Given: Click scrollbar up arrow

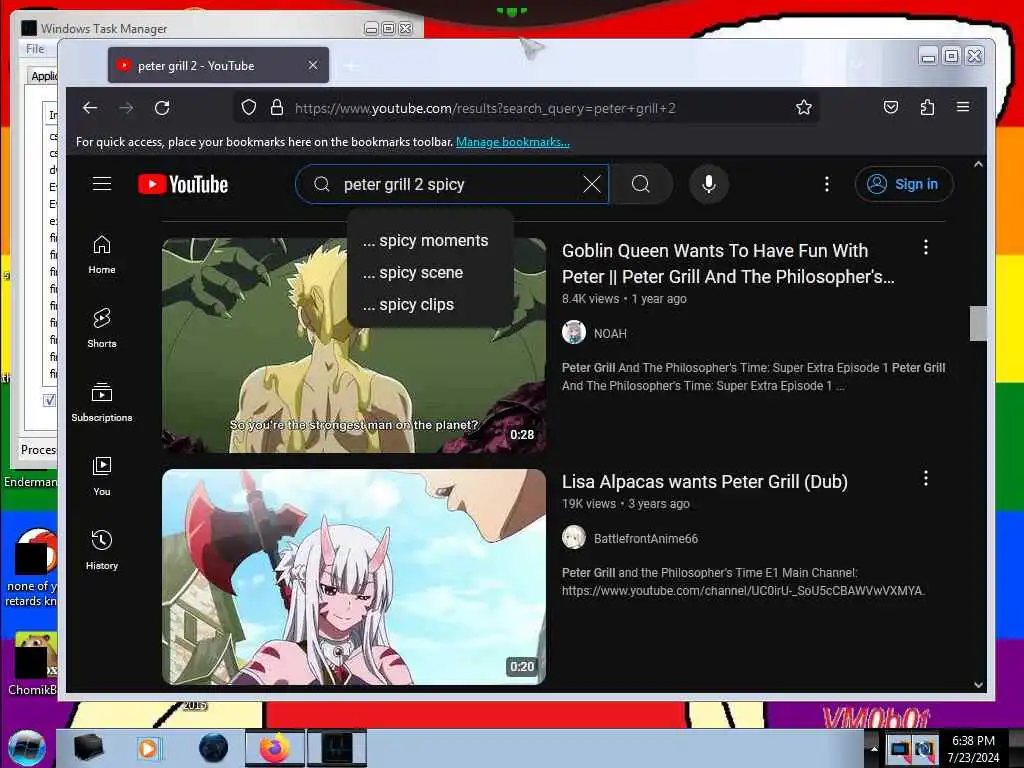Looking at the screenshot, I should (978, 165).
